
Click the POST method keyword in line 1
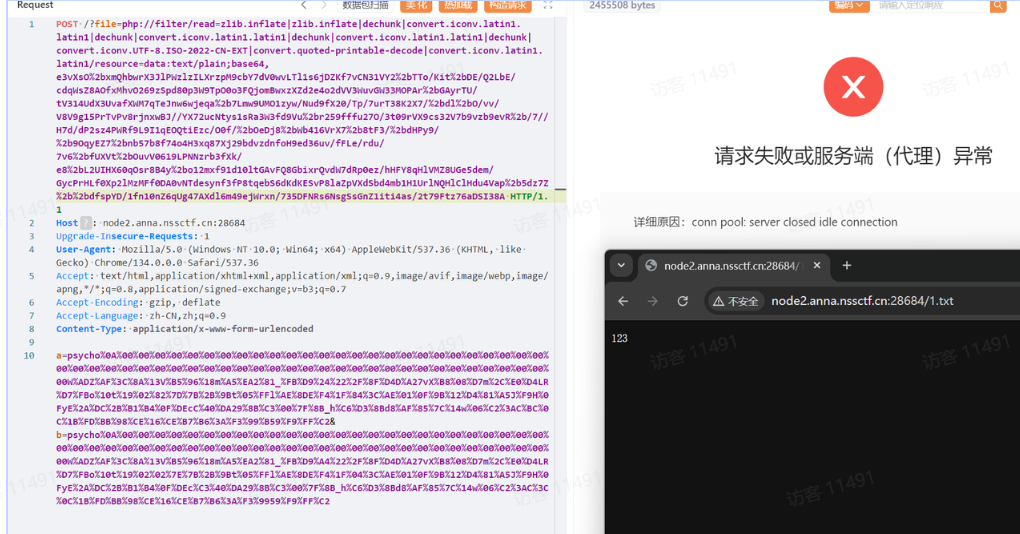(x=67, y=24)
